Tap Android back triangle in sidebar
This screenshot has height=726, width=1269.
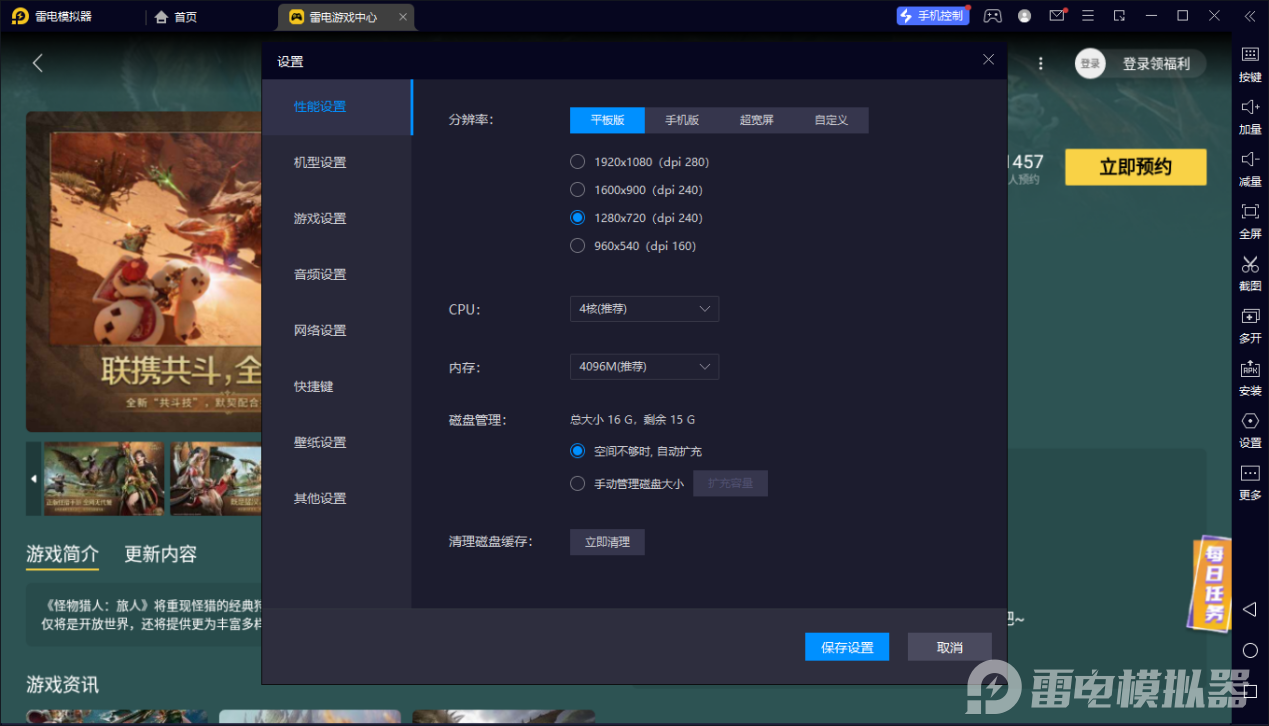(1249, 609)
